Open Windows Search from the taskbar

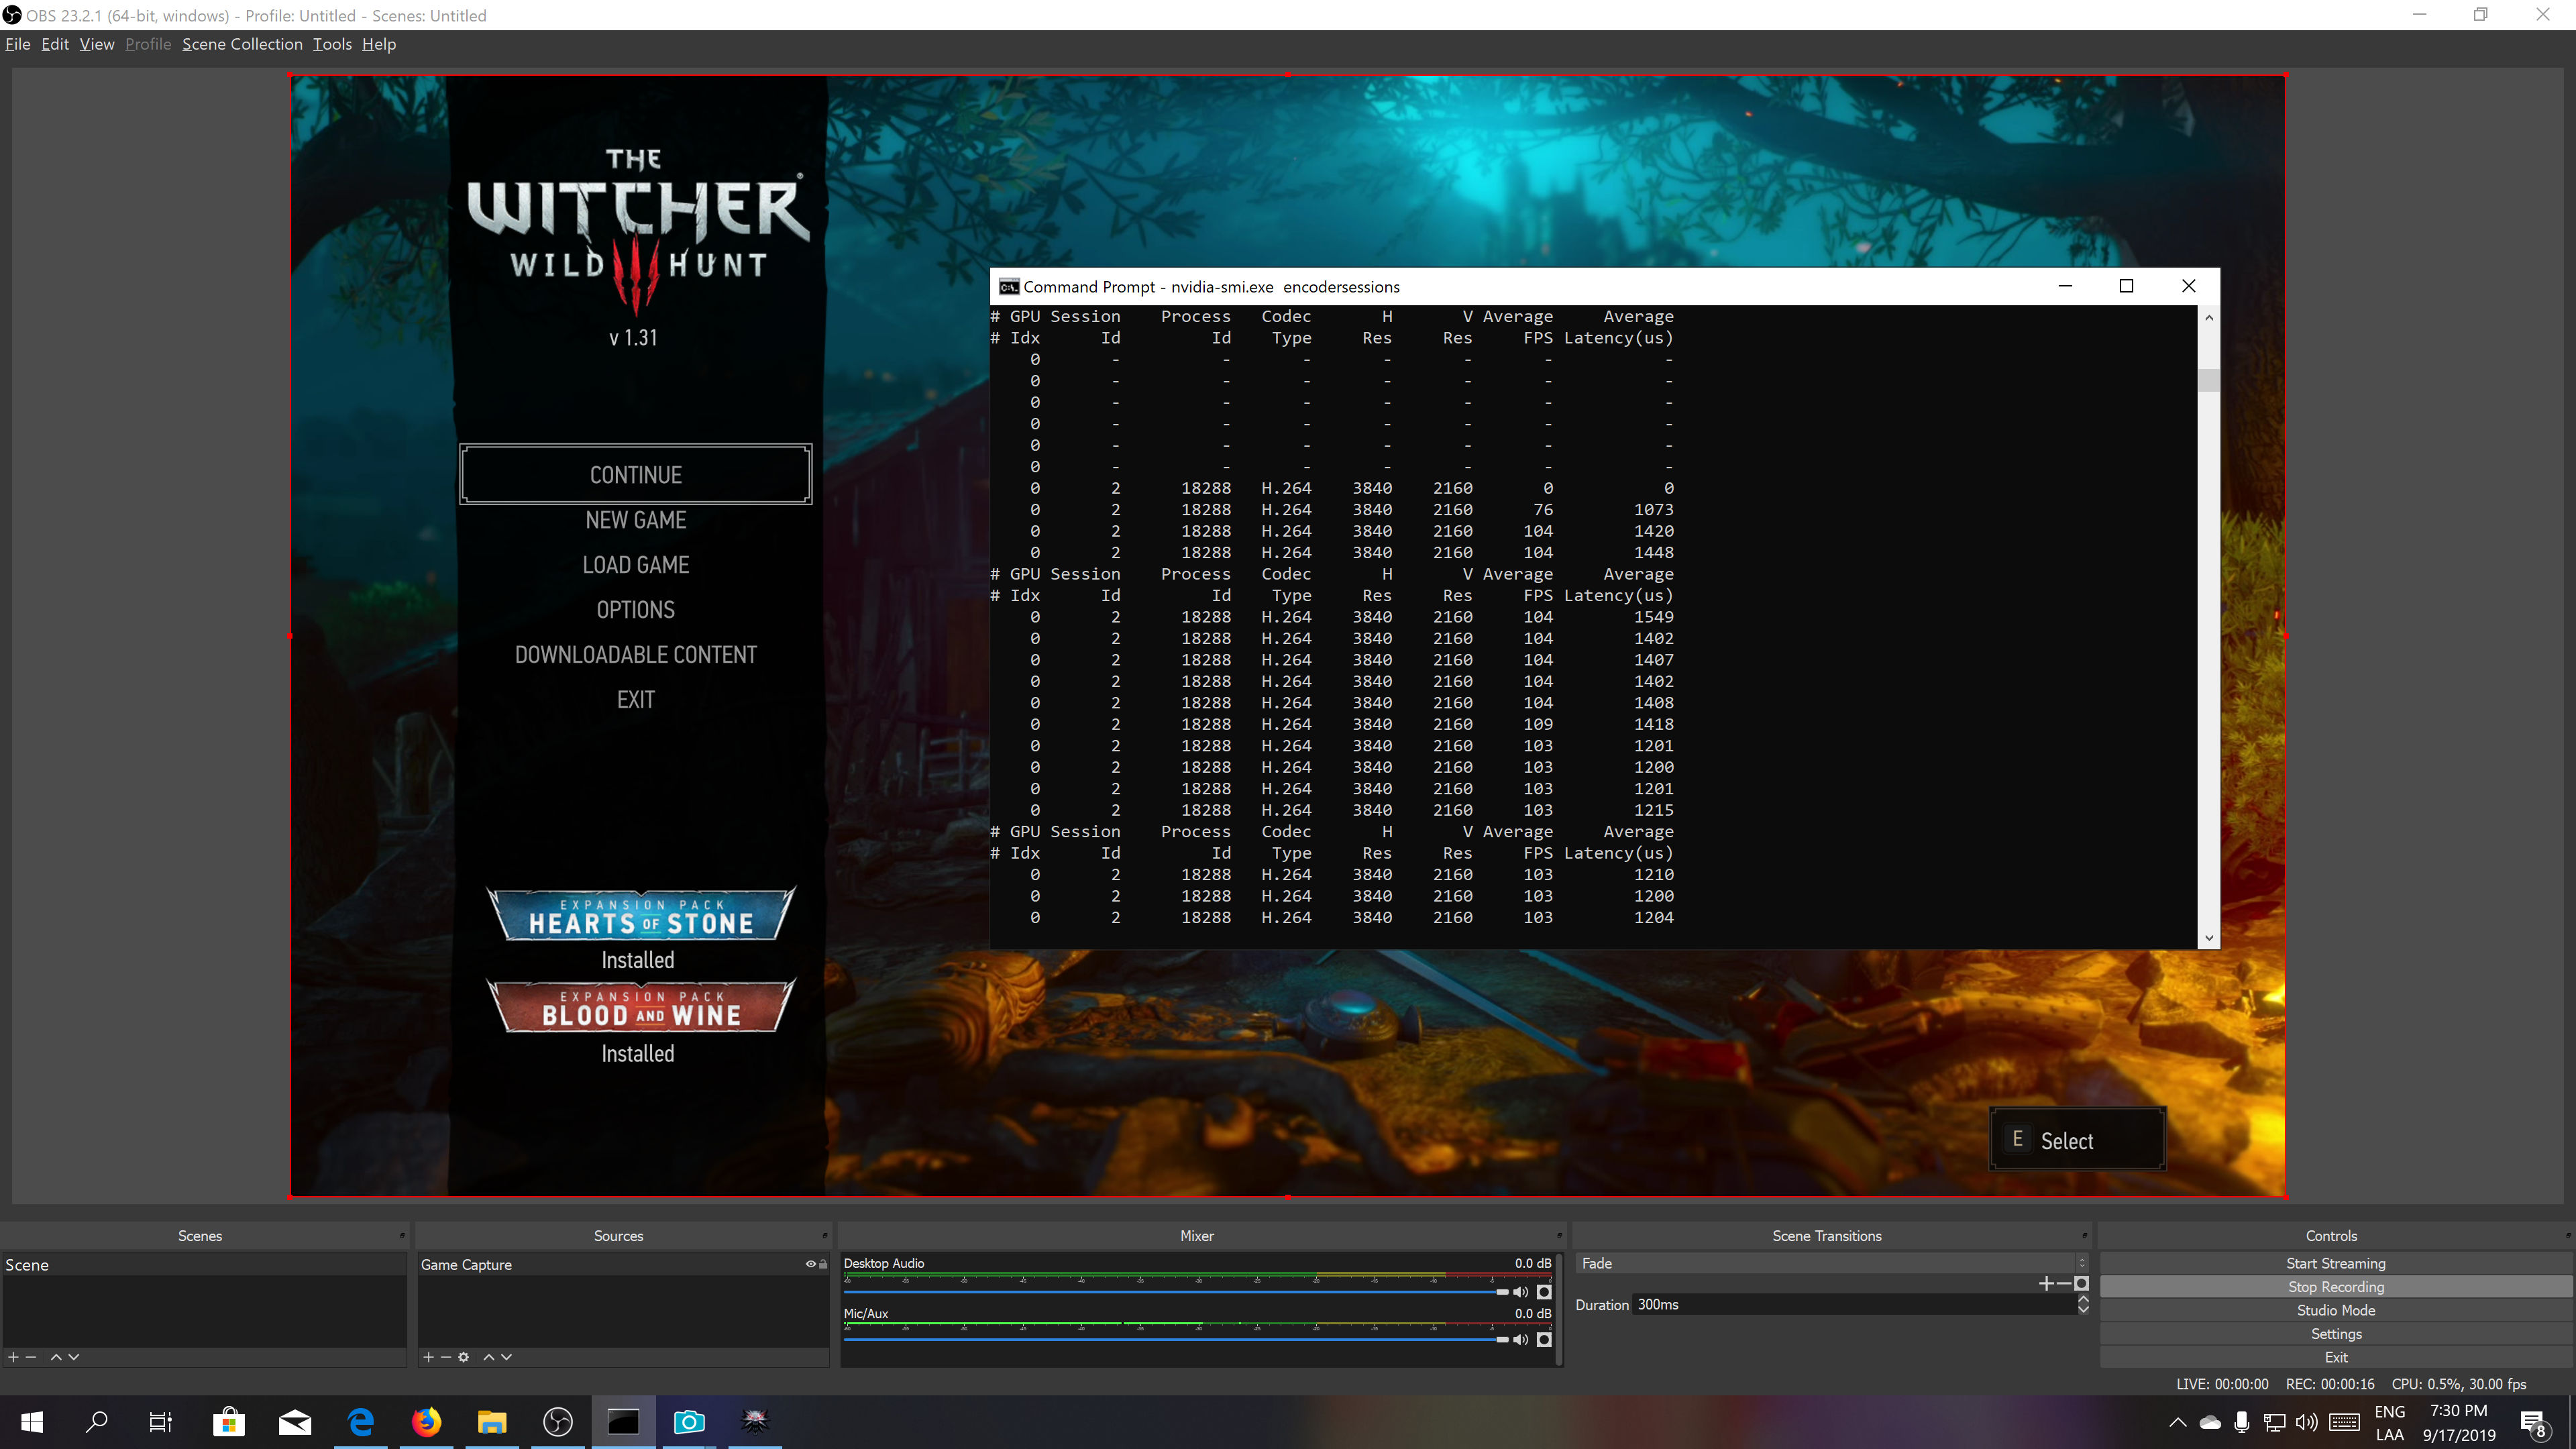96,1422
